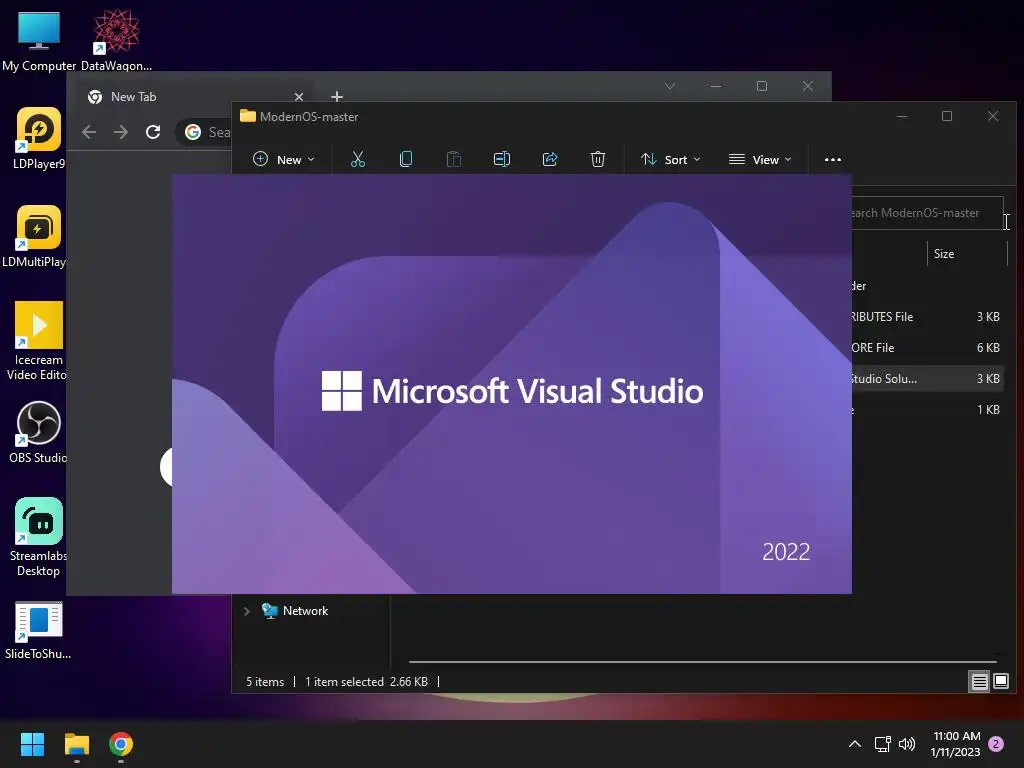1024x768 pixels.
Task: Open the notification badge showing 2
Action: 996,744
